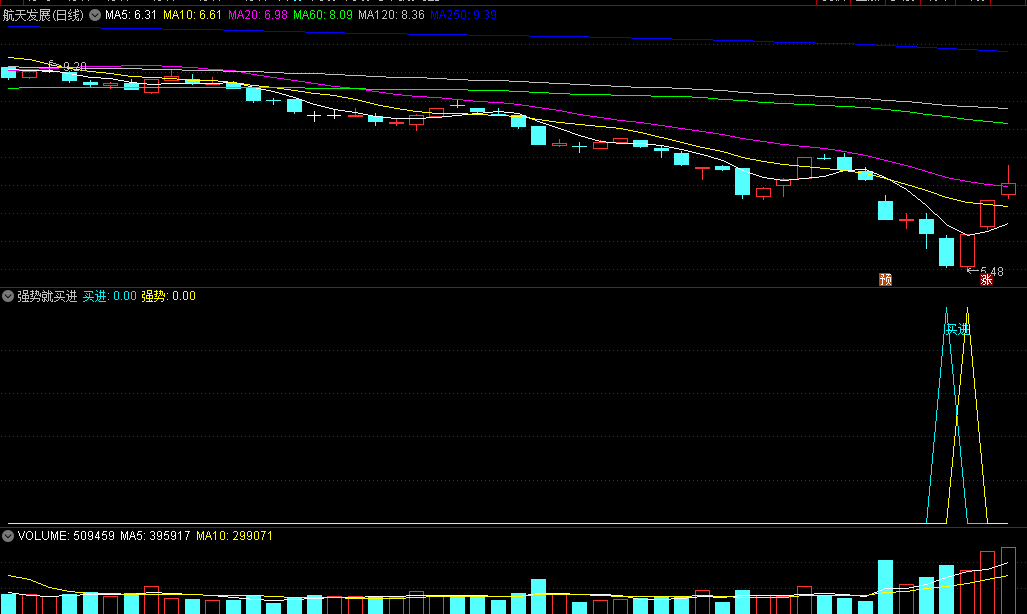
Task: Click the white MA5: 6.31 label
Action: coord(130,15)
